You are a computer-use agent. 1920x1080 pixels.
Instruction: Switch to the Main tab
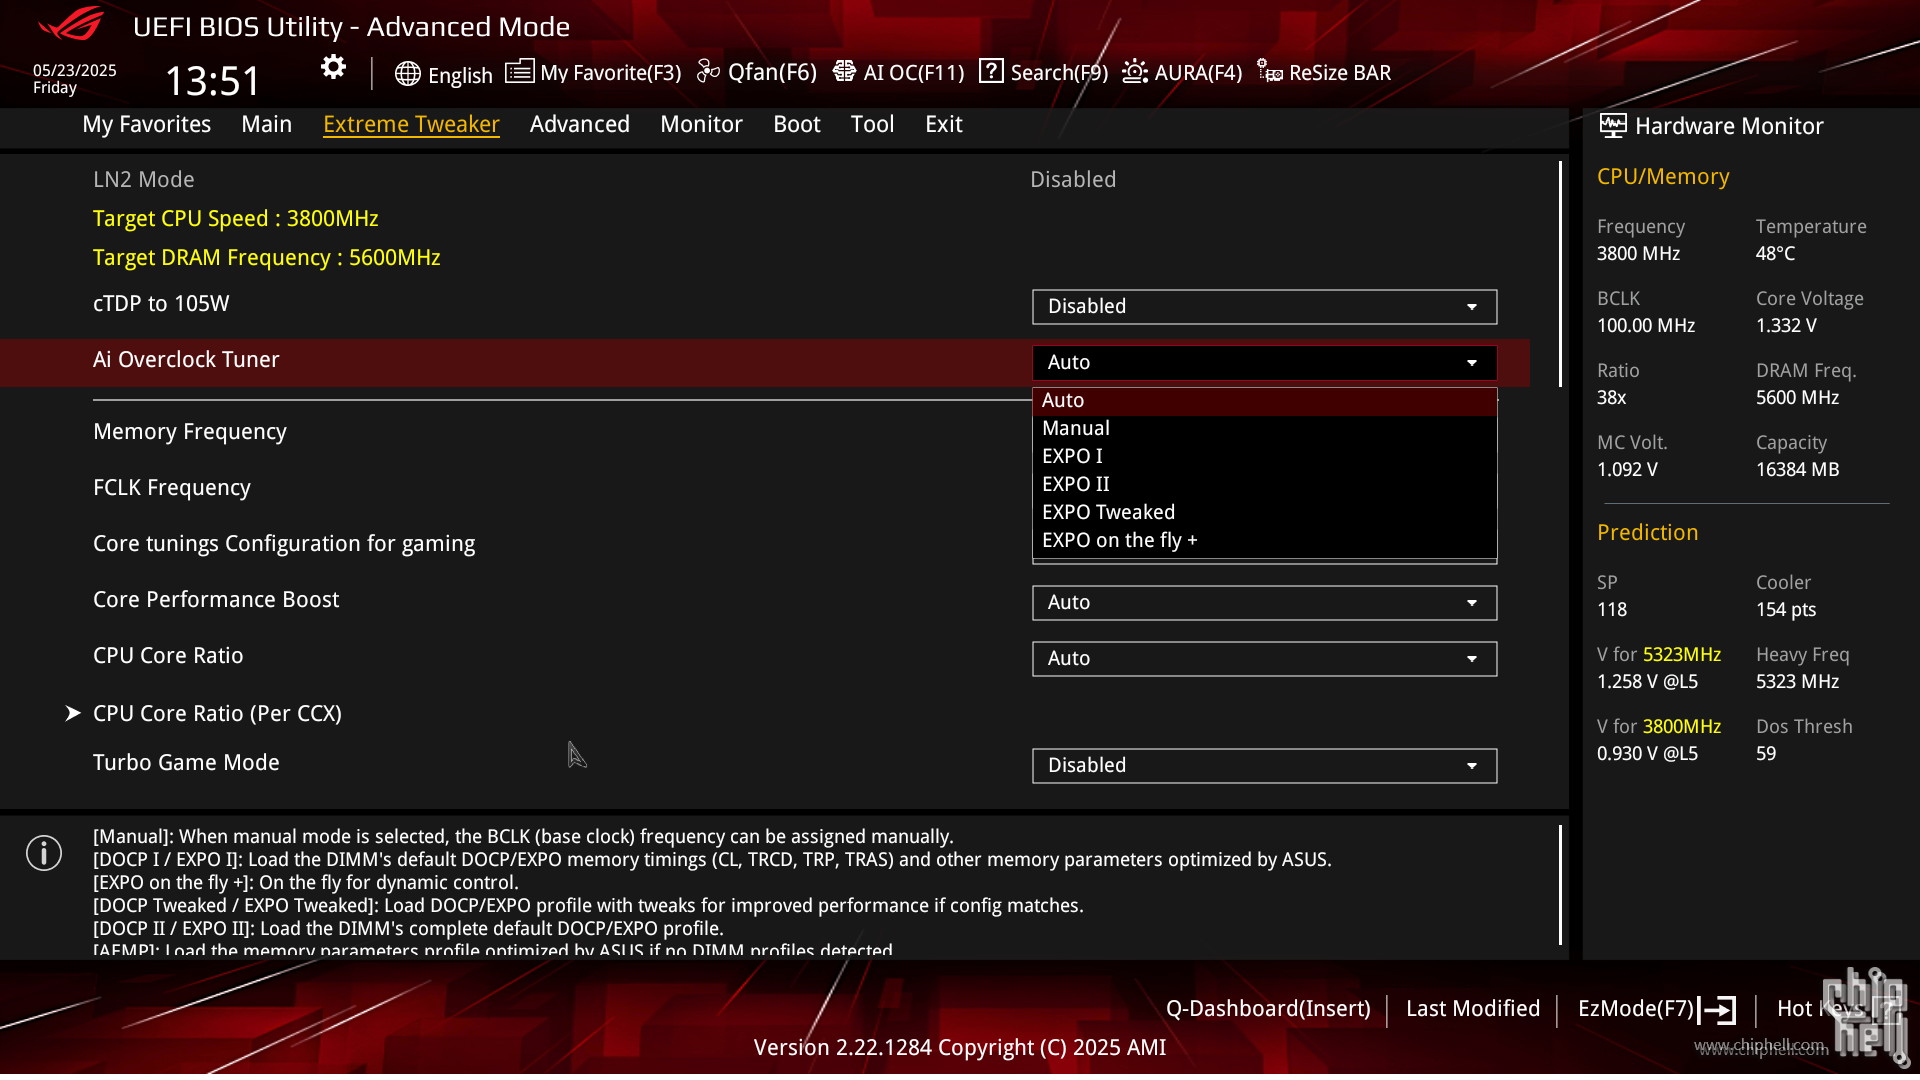click(x=266, y=124)
